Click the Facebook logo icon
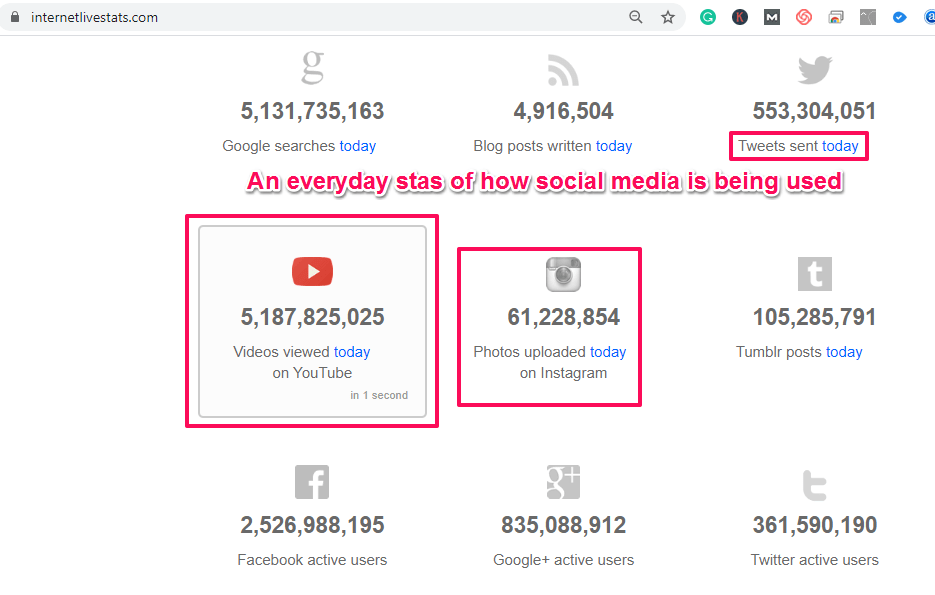This screenshot has height=595, width=935. point(312,482)
